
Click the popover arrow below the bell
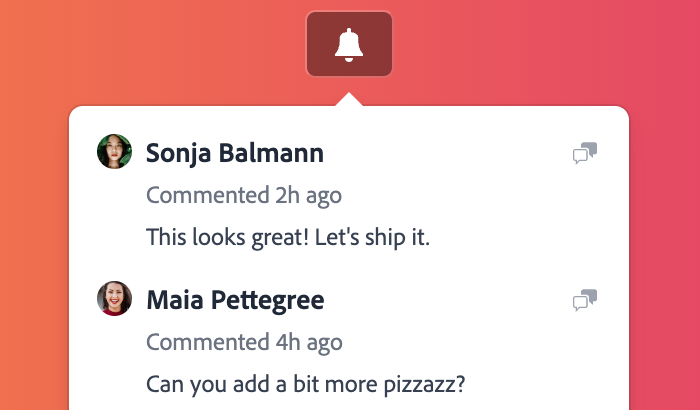coord(349,99)
